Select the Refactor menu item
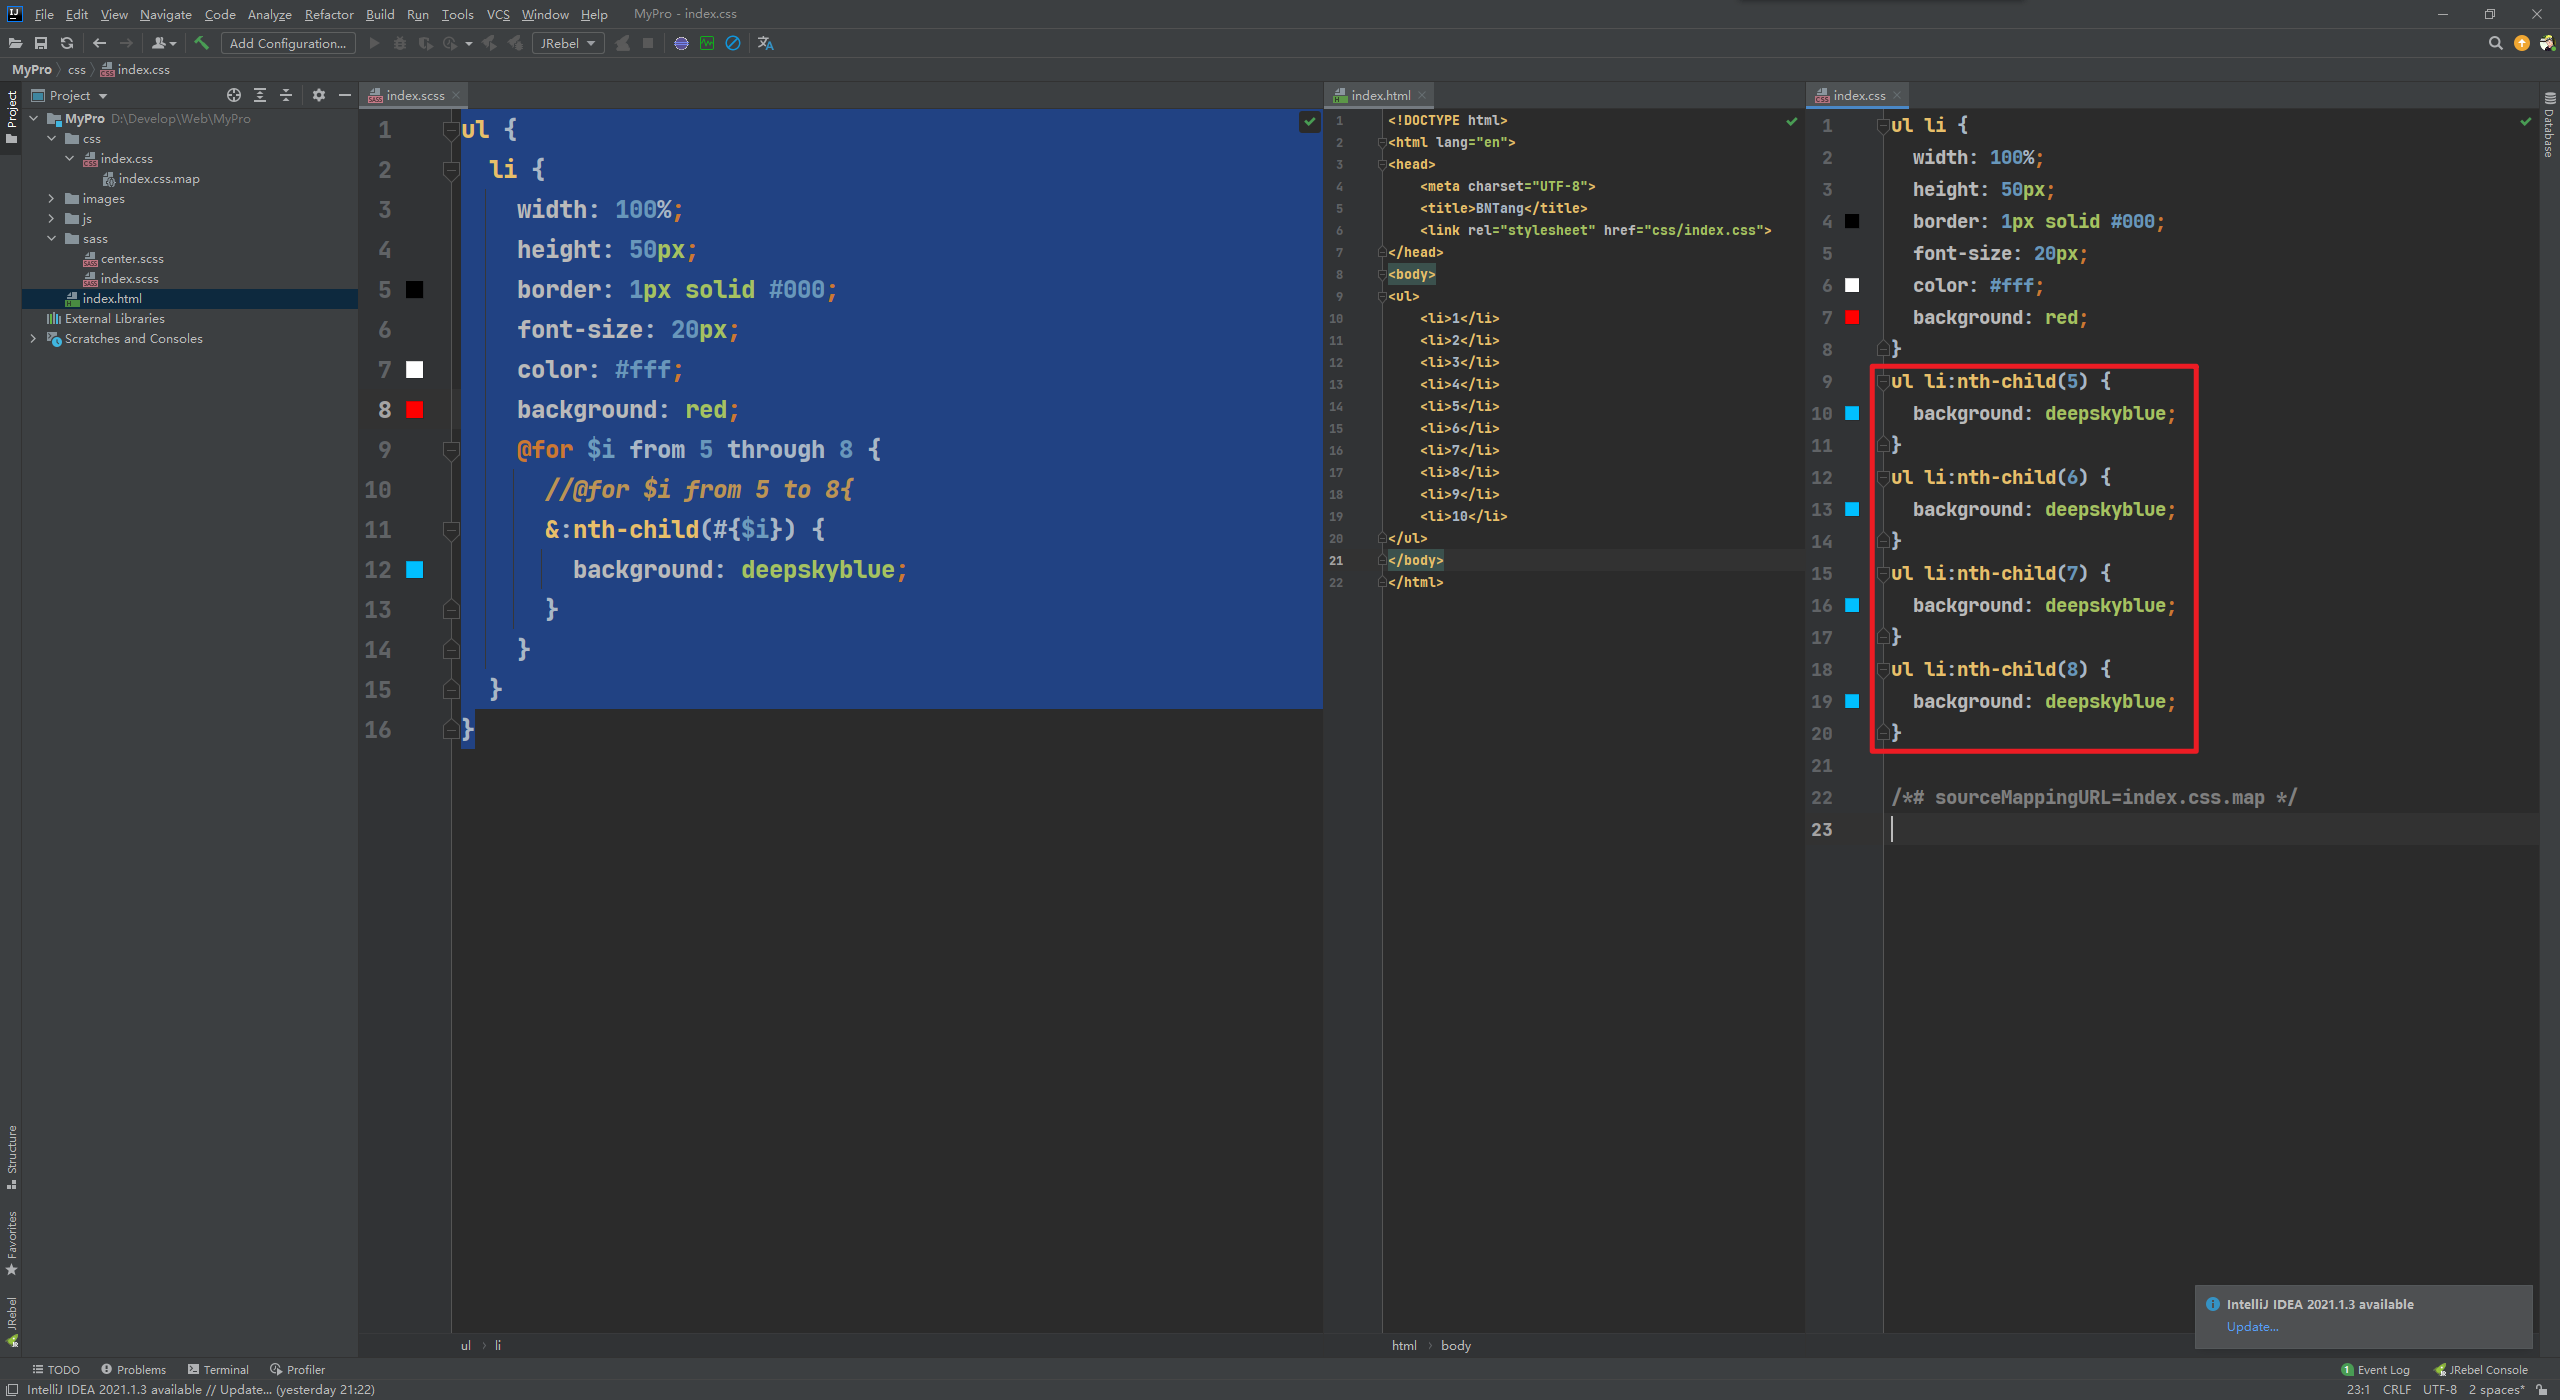 (329, 16)
